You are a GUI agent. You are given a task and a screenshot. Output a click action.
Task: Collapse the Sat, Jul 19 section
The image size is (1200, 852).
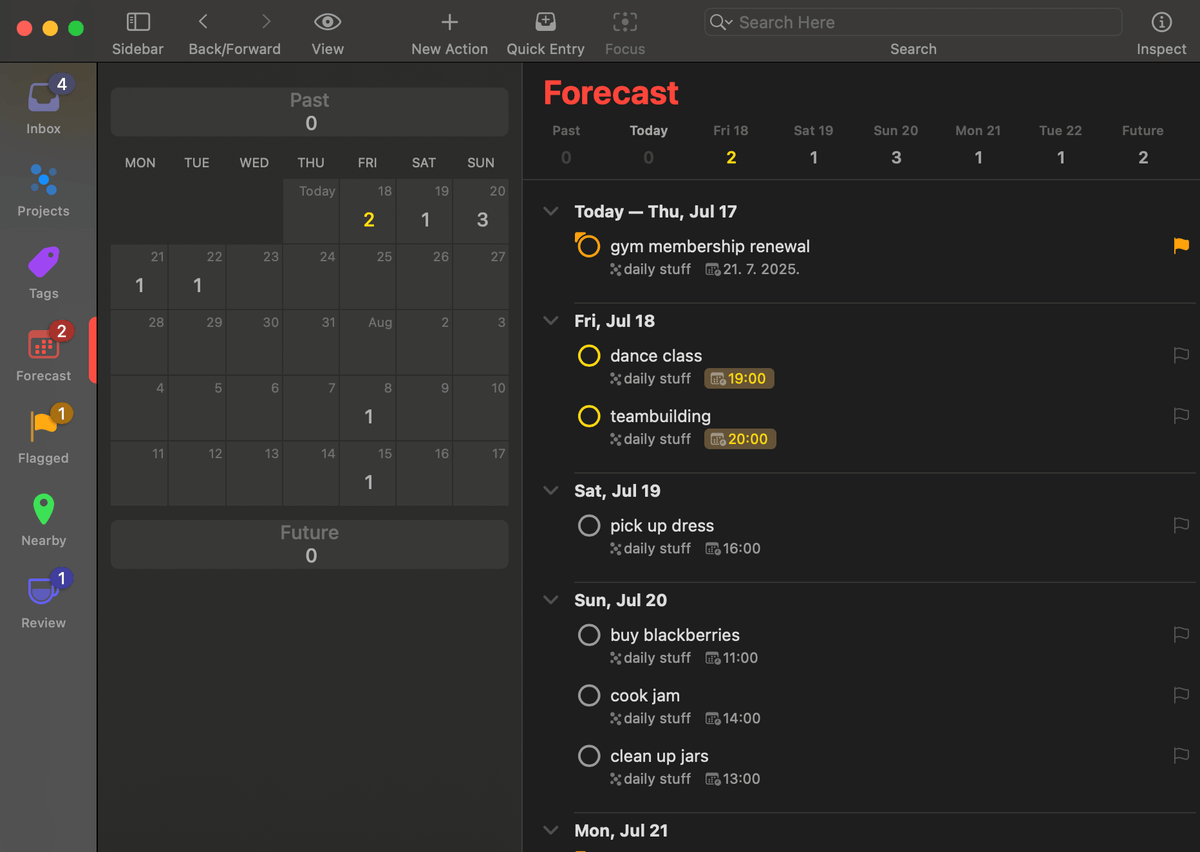550,490
